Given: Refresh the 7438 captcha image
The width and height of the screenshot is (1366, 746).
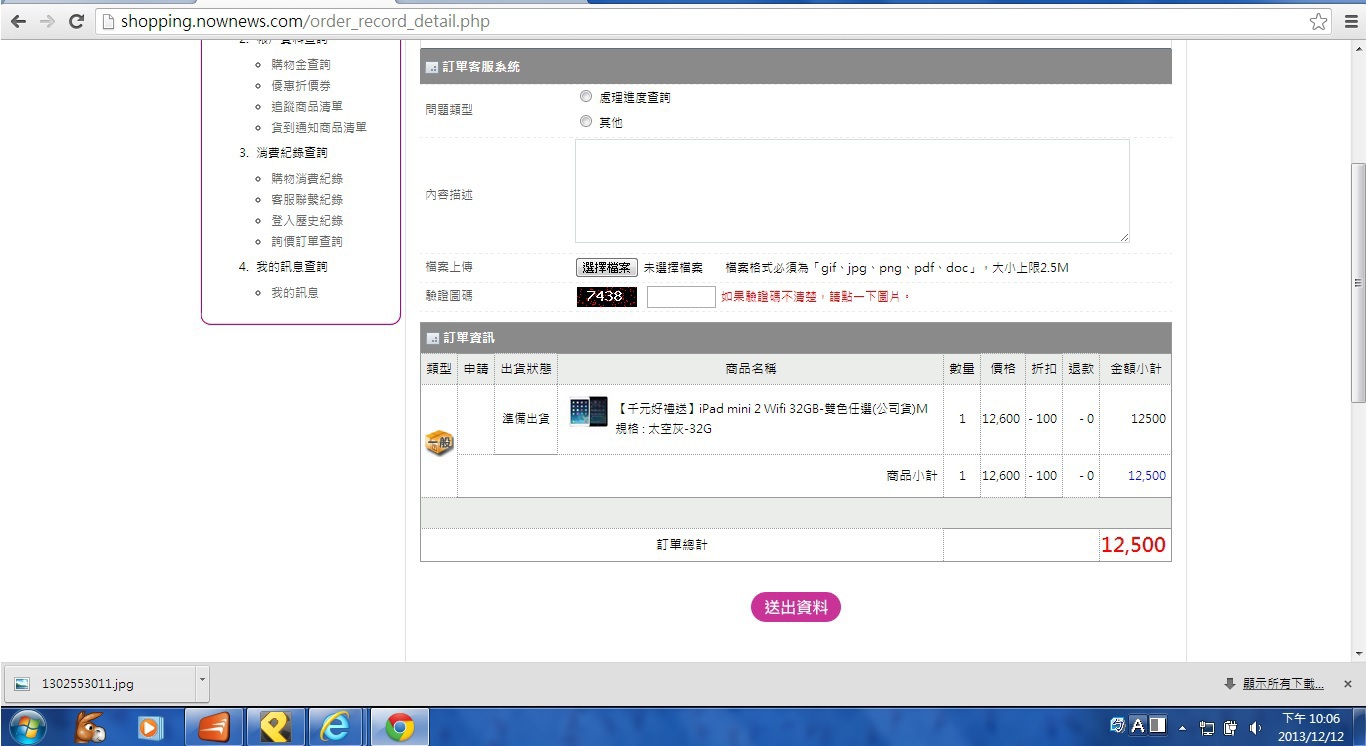Looking at the screenshot, I should (606, 296).
